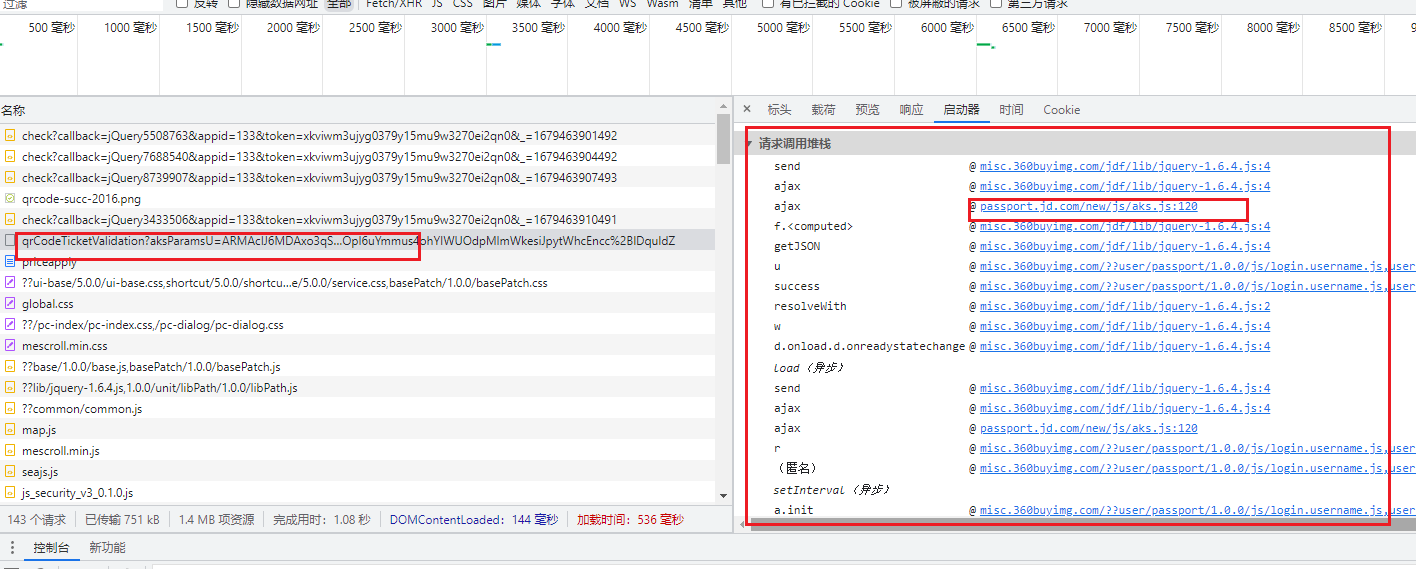Click the script icon beside seajs.js
The image size is (1416, 569).
coord(10,472)
